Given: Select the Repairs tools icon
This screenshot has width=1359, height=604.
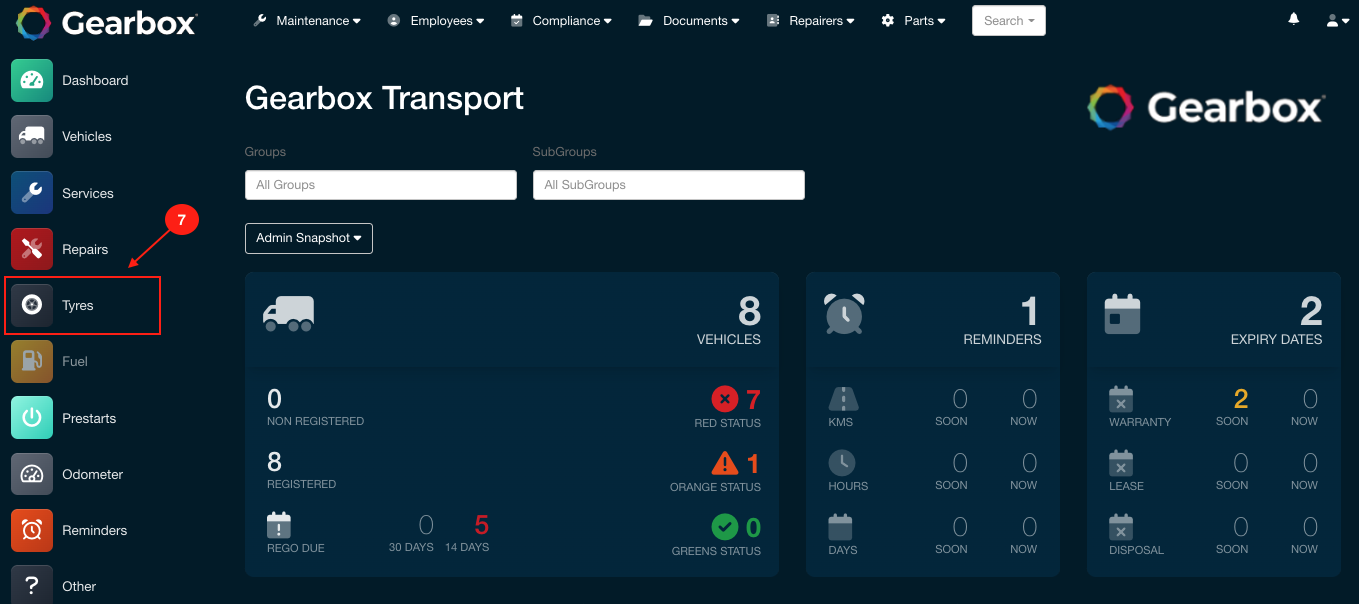Looking at the screenshot, I should click(x=32, y=249).
